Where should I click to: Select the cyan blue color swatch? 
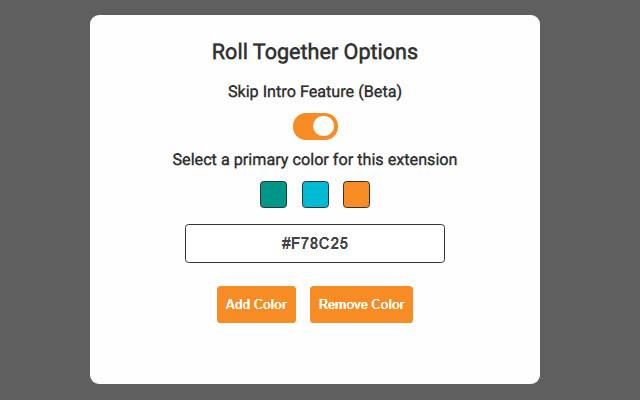click(x=315, y=194)
